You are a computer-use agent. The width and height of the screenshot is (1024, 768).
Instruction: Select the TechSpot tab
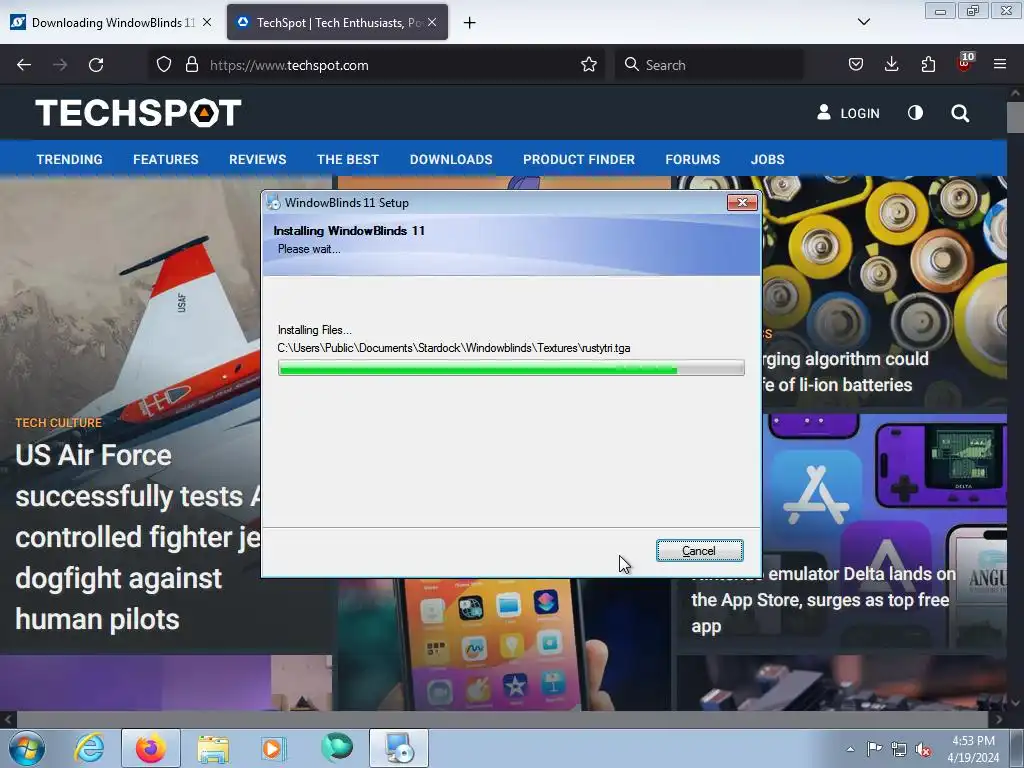point(338,22)
